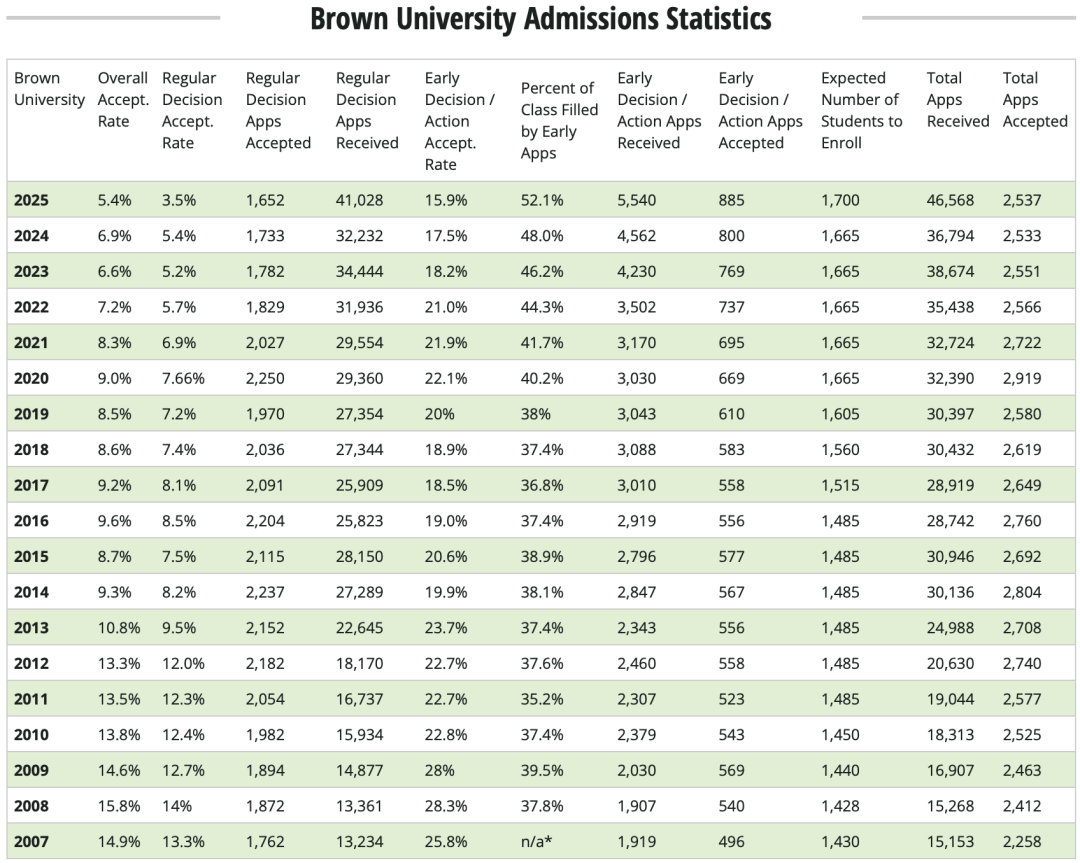Select the 41,028 regular apps received cell
1080x863 pixels.
click(359, 200)
